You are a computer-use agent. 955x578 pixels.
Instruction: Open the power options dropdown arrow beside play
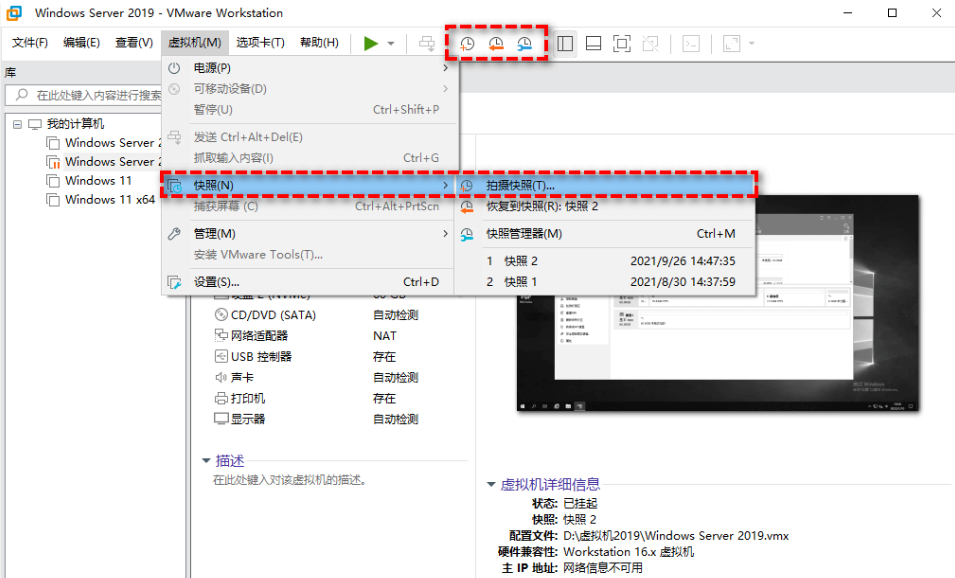(x=391, y=43)
